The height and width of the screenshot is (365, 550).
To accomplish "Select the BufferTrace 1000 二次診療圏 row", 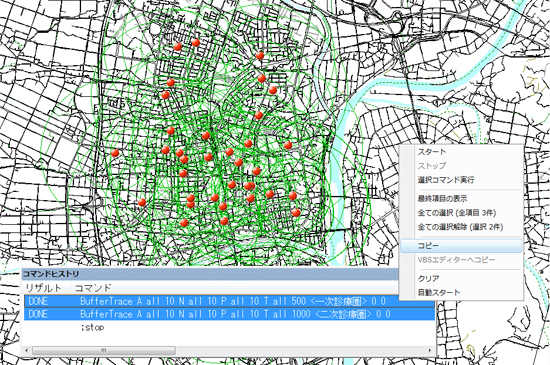I will (229, 314).
